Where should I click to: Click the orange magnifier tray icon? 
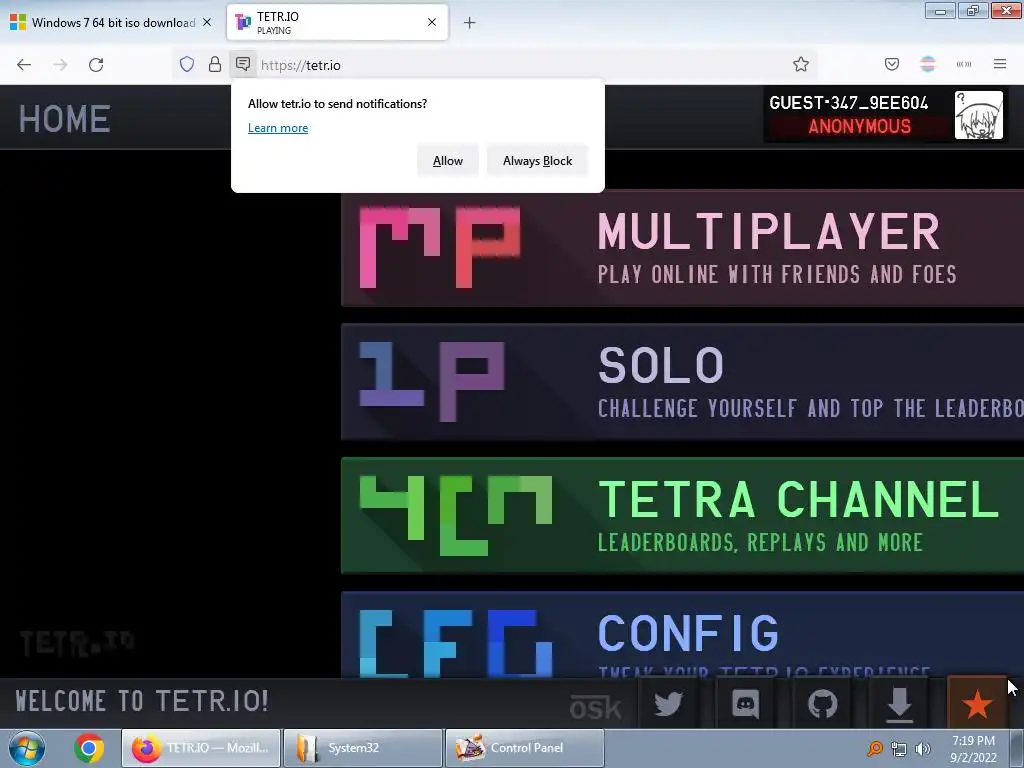tap(875, 749)
